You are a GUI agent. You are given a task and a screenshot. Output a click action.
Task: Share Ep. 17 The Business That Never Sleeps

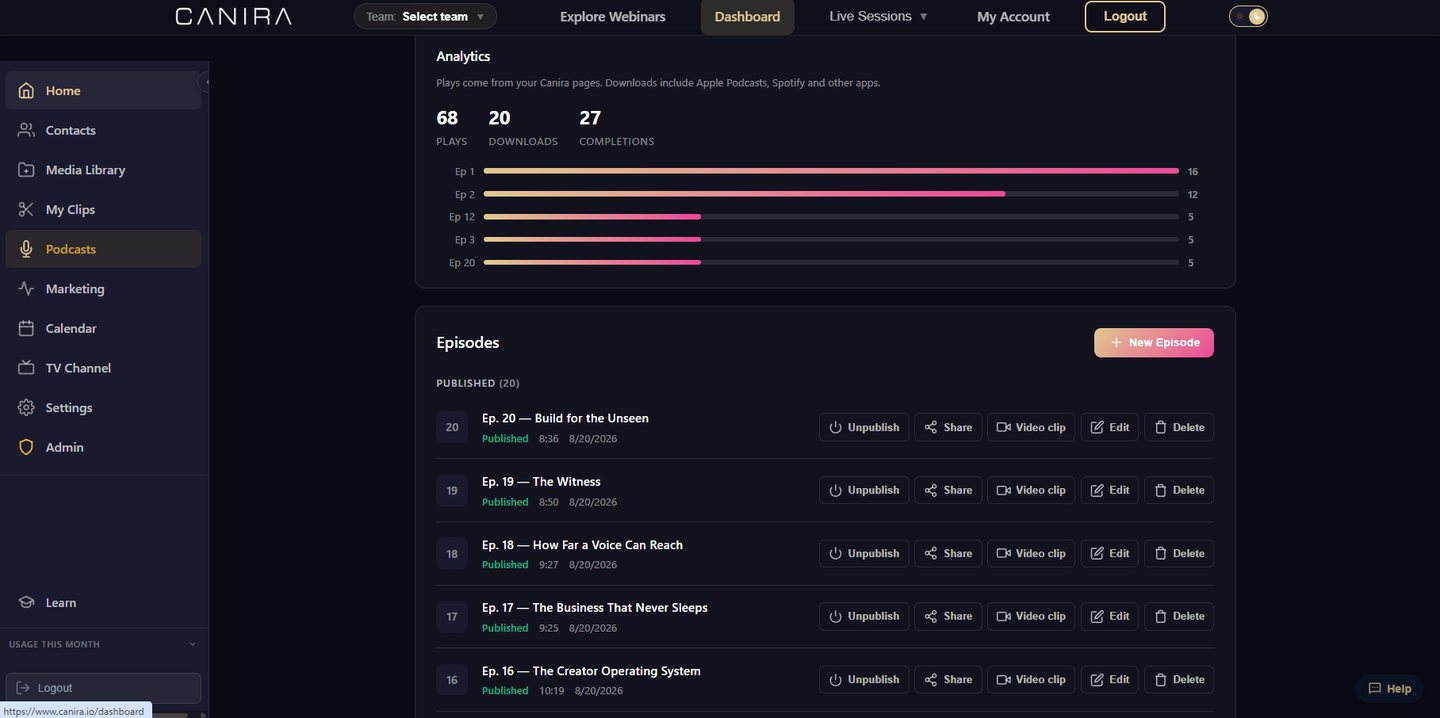pos(949,616)
